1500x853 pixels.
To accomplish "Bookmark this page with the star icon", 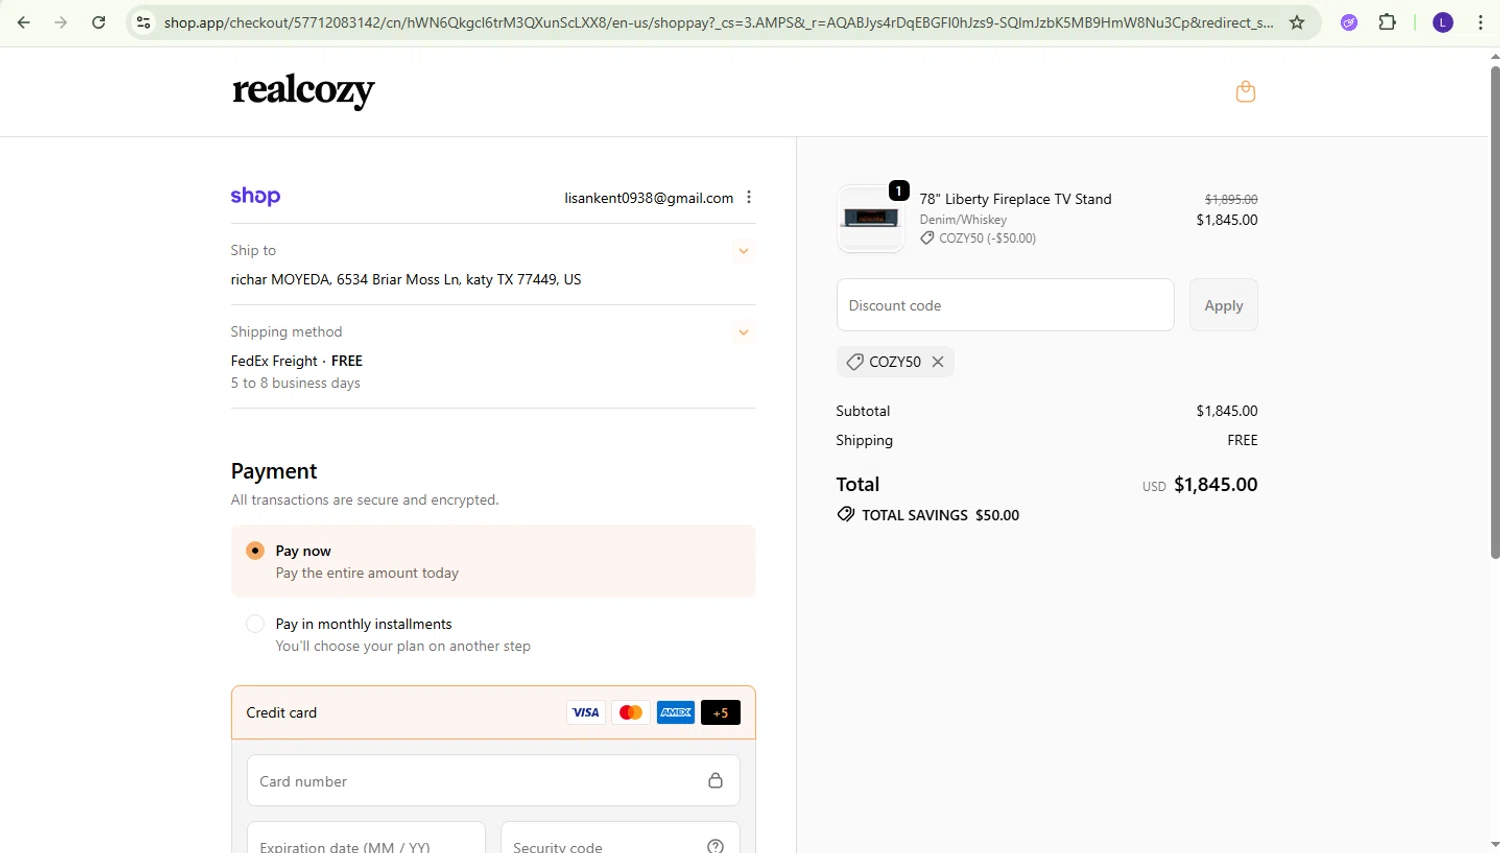I will click(x=1297, y=22).
